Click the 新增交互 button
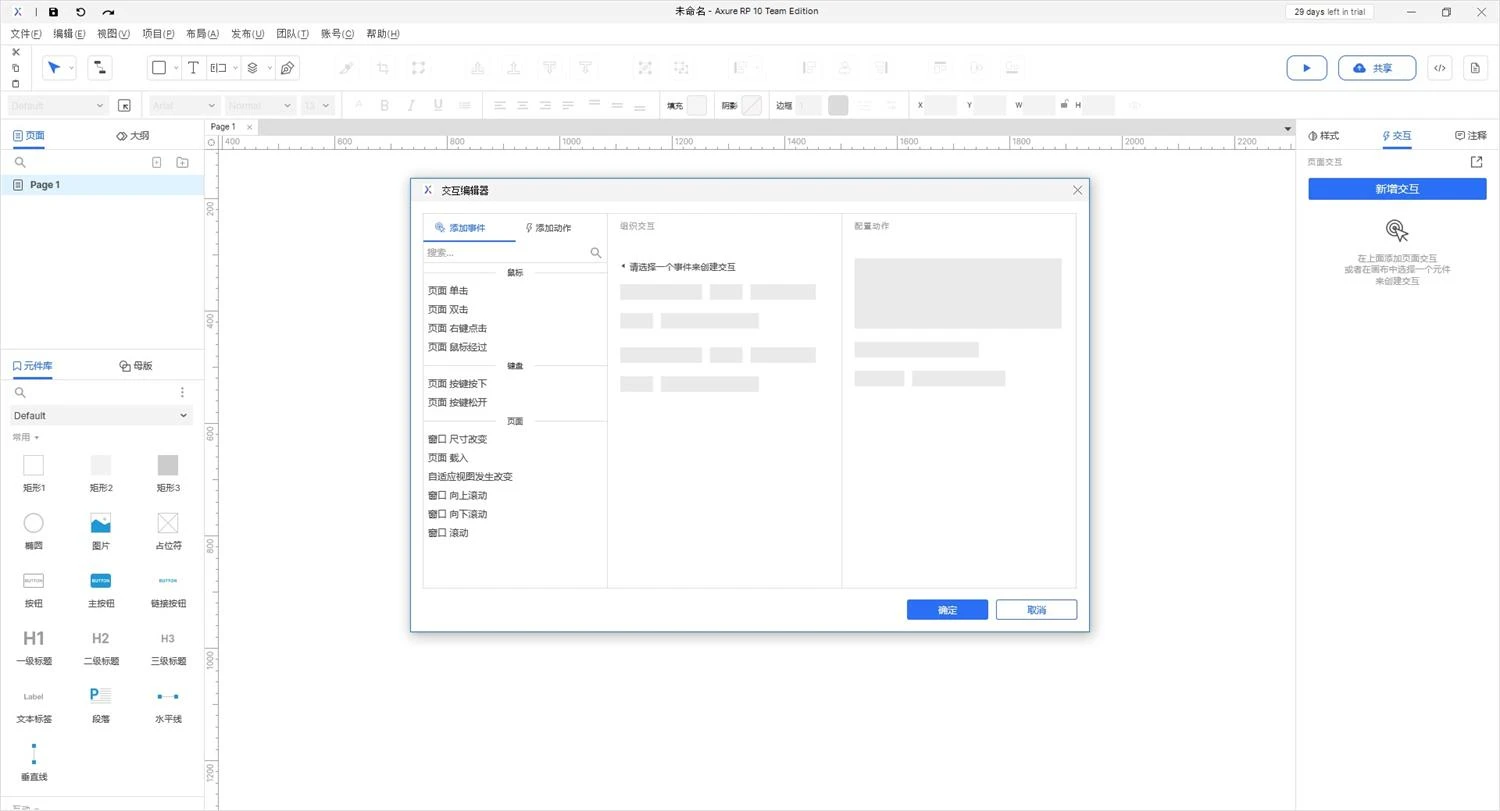 point(1397,189)
